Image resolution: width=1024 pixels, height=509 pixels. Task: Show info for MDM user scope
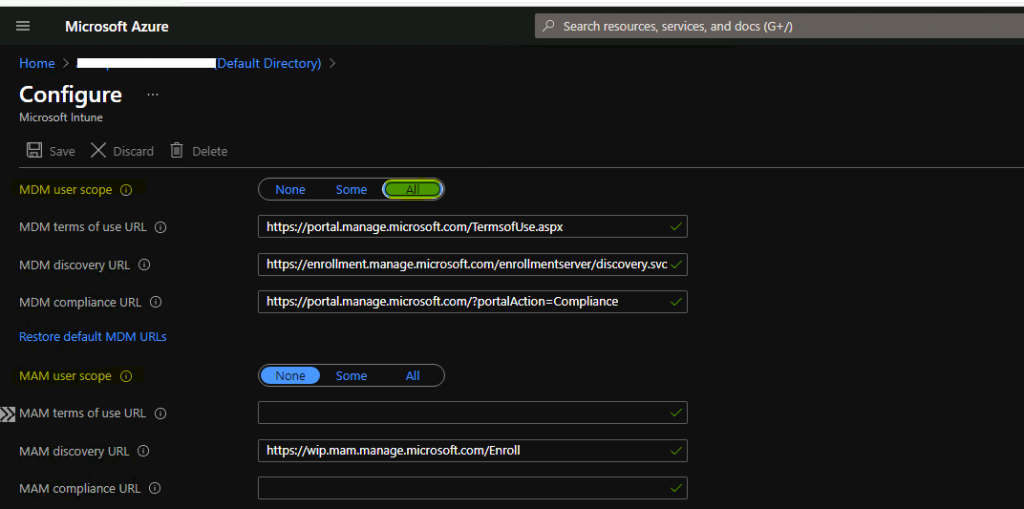pos(127,190)
